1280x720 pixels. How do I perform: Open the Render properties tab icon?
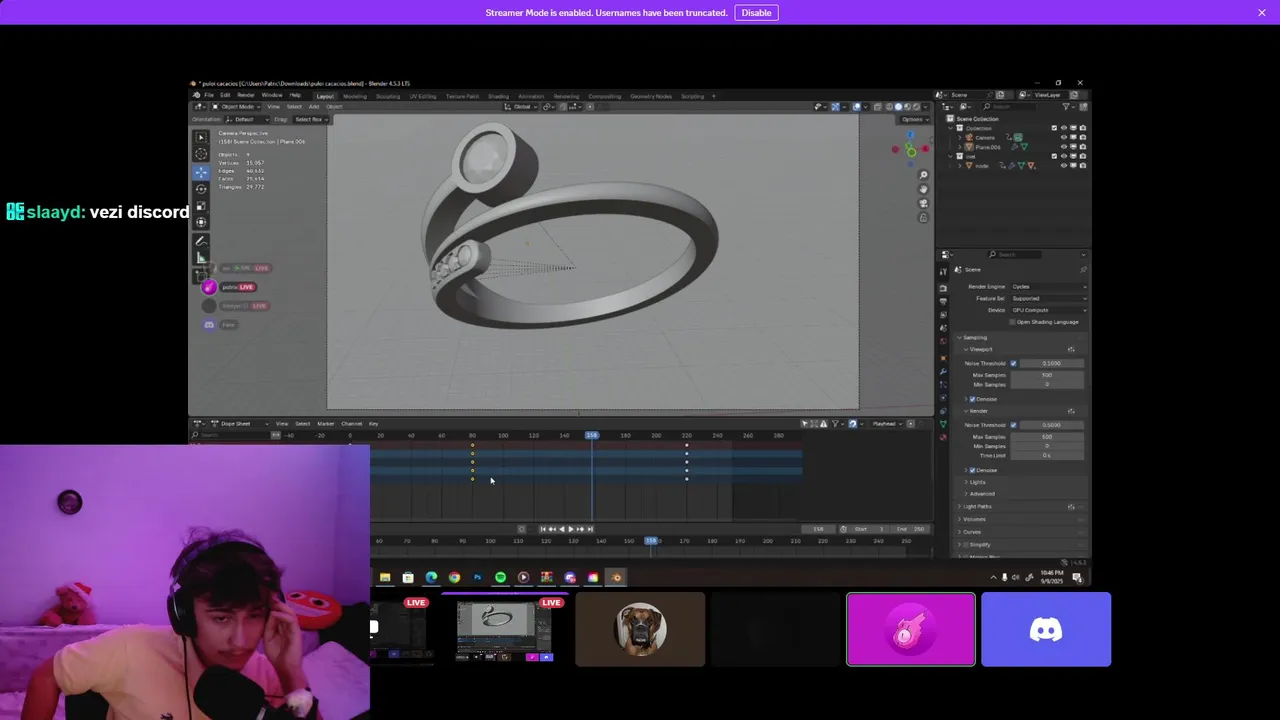coord(943,288)
